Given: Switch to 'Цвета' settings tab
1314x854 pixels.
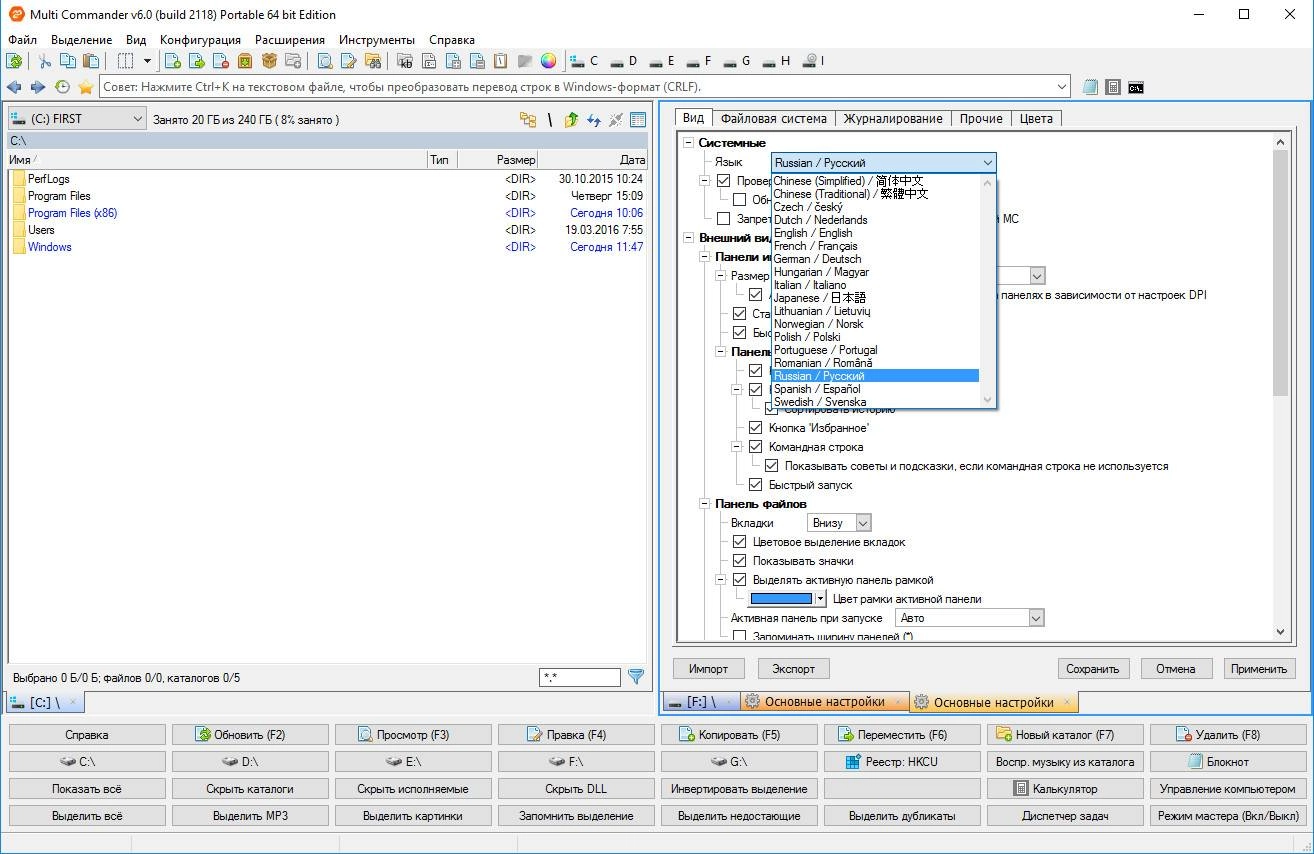Looking at the screenshot, I should tap(1036, 118).
